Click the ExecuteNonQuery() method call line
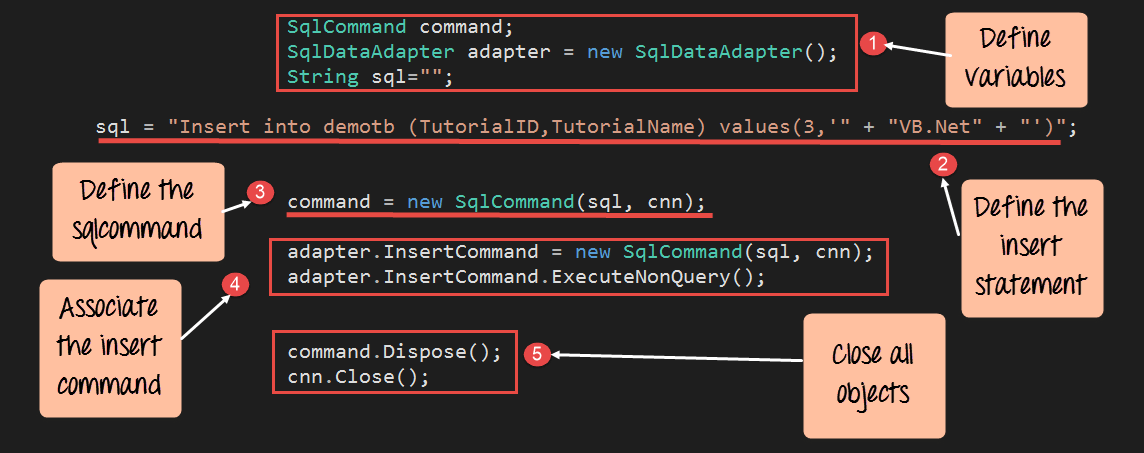This screenshot has height=453, width=1144. pyautogui.click(x=525, y=277)
